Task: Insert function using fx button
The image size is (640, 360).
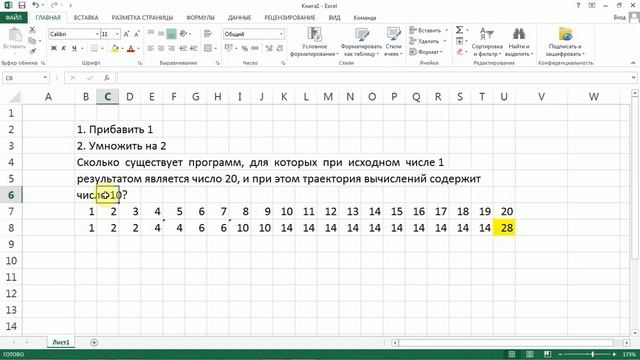Action: coord(107,78)
